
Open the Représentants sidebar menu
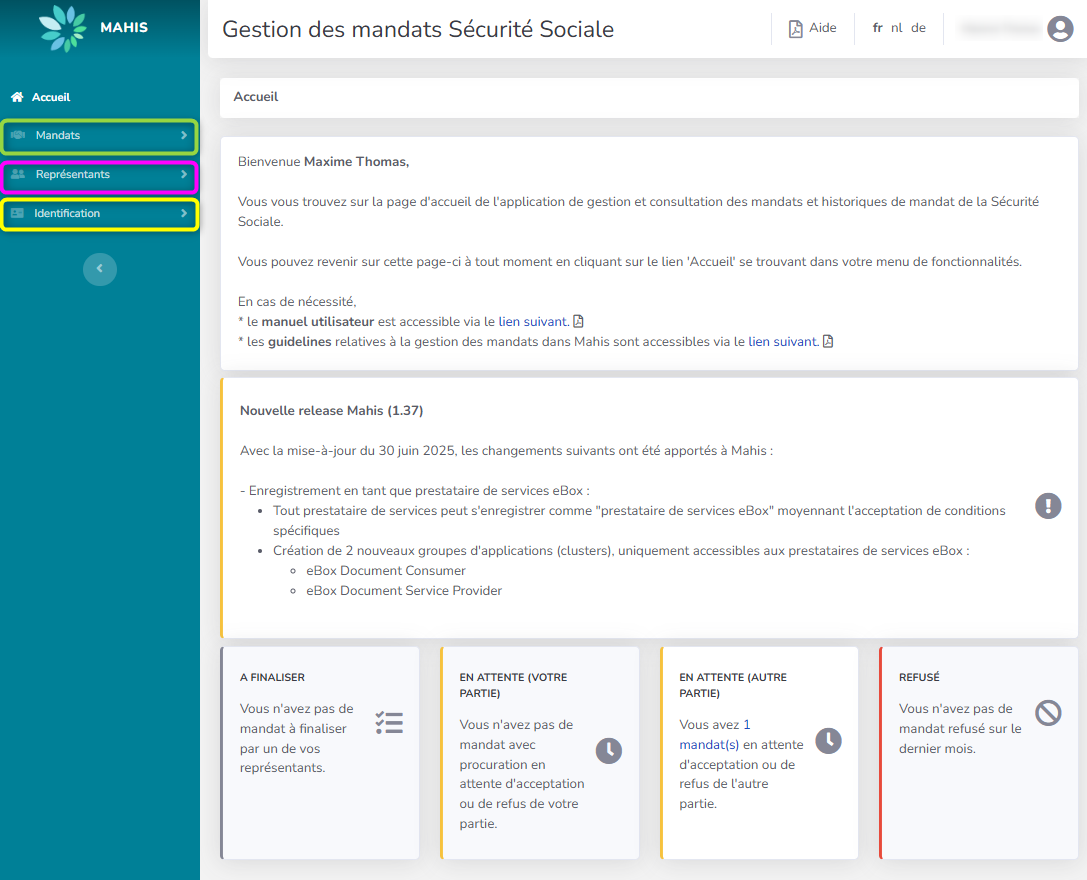point(100,175)
